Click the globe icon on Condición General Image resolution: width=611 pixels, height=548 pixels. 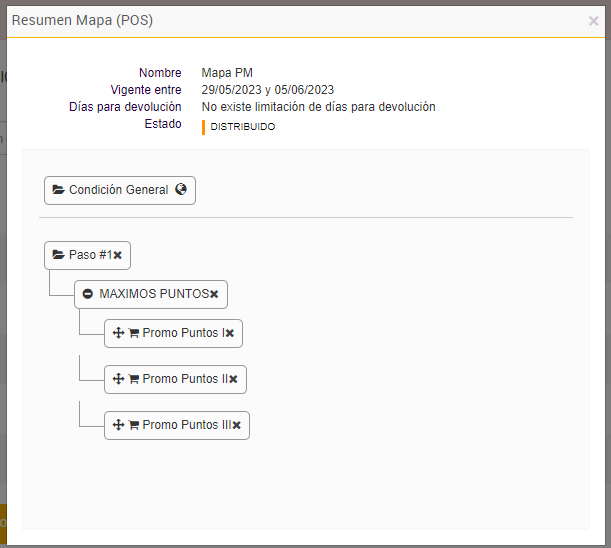coord(181,189)
